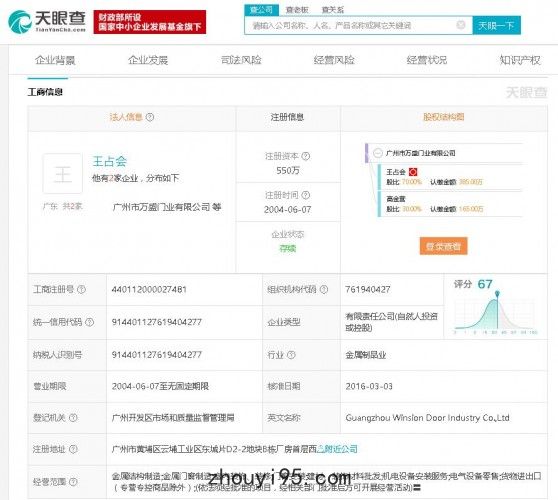This screenshot has width=558, height=500.
Task: Open the 广州市万盛门业有限公司 等 link
Action: point(167,207)
